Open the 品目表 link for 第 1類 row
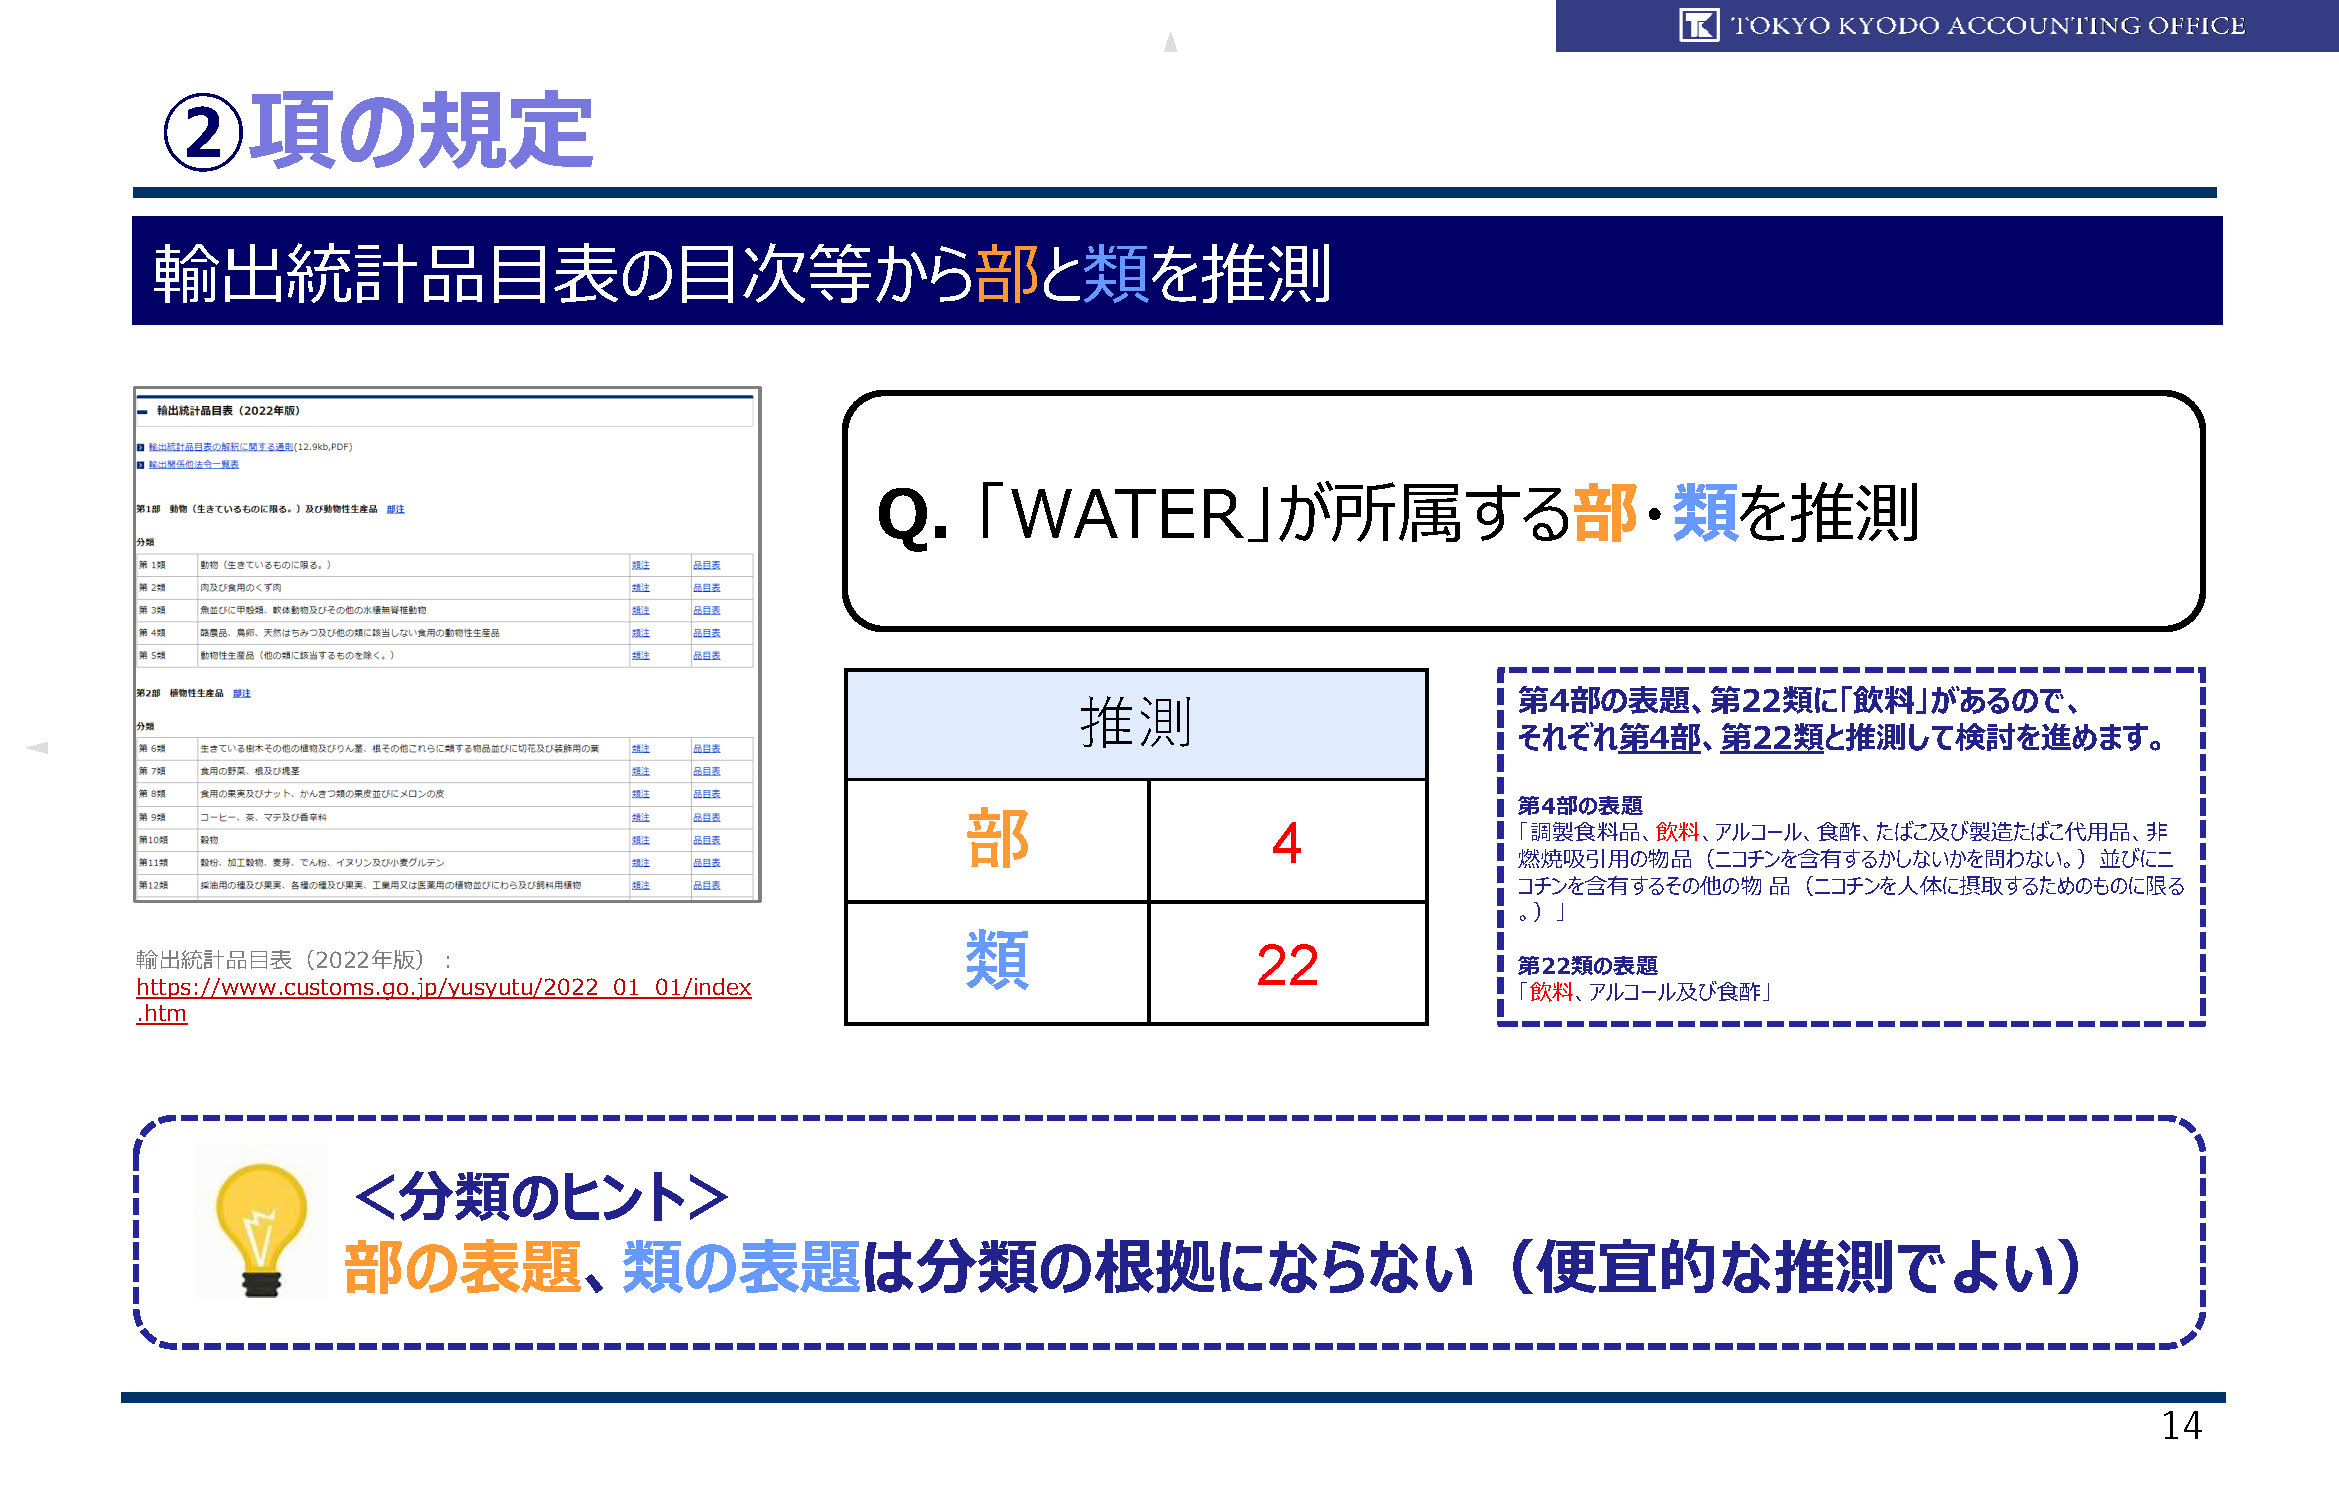 pyautogui.click(x=706, y=565)
